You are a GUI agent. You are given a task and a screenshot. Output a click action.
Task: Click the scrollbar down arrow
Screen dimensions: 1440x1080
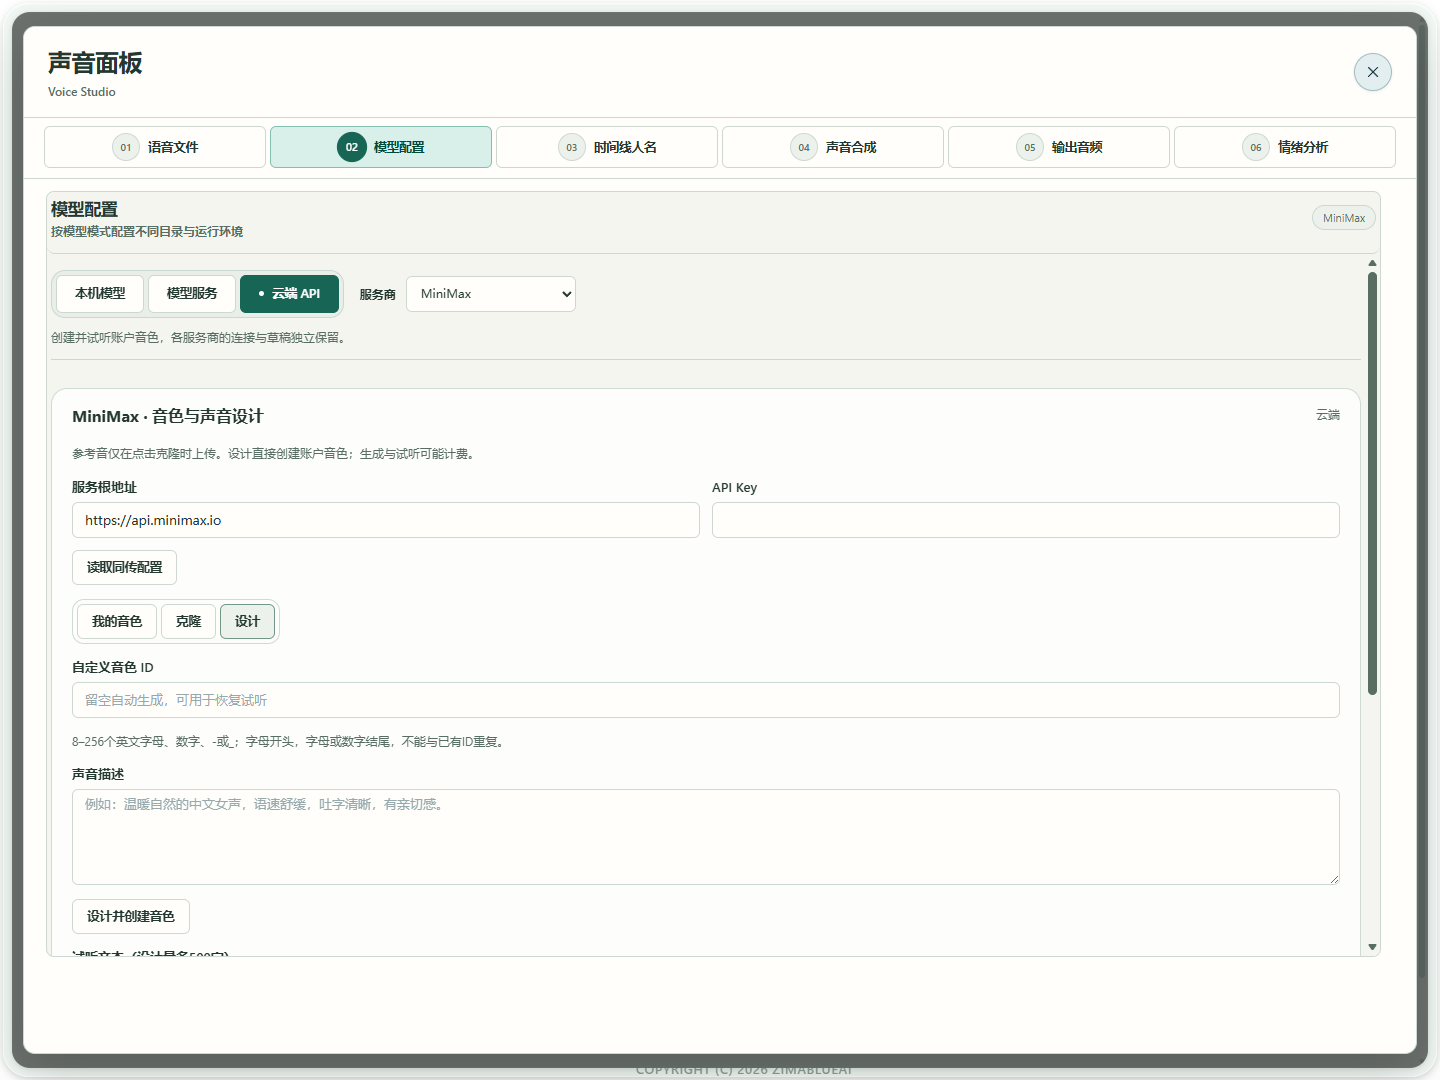click(x=1372, y=947)
